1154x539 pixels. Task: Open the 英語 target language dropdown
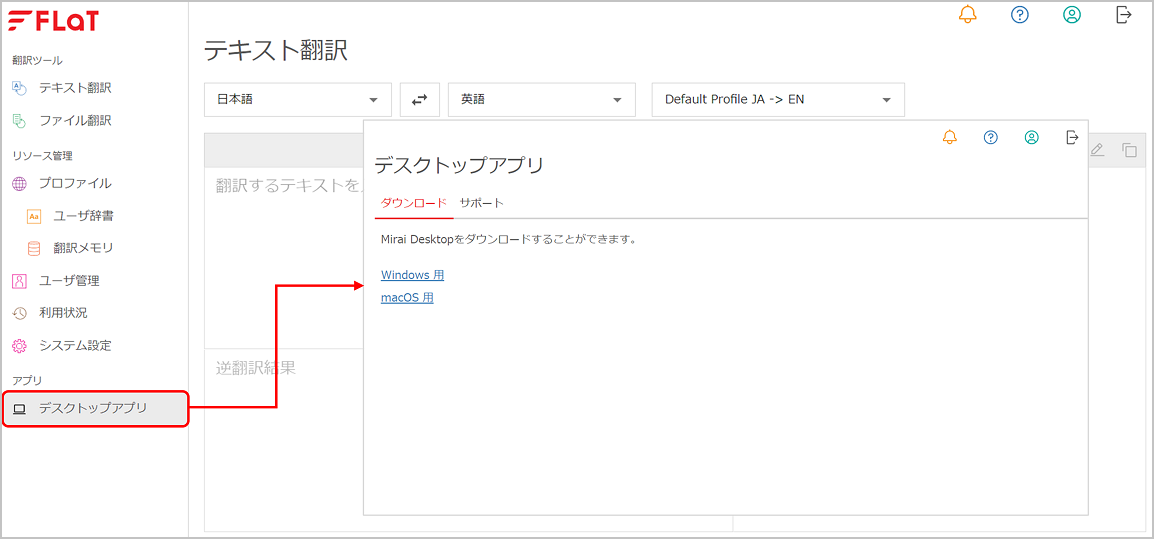click(x=542, y=99)
